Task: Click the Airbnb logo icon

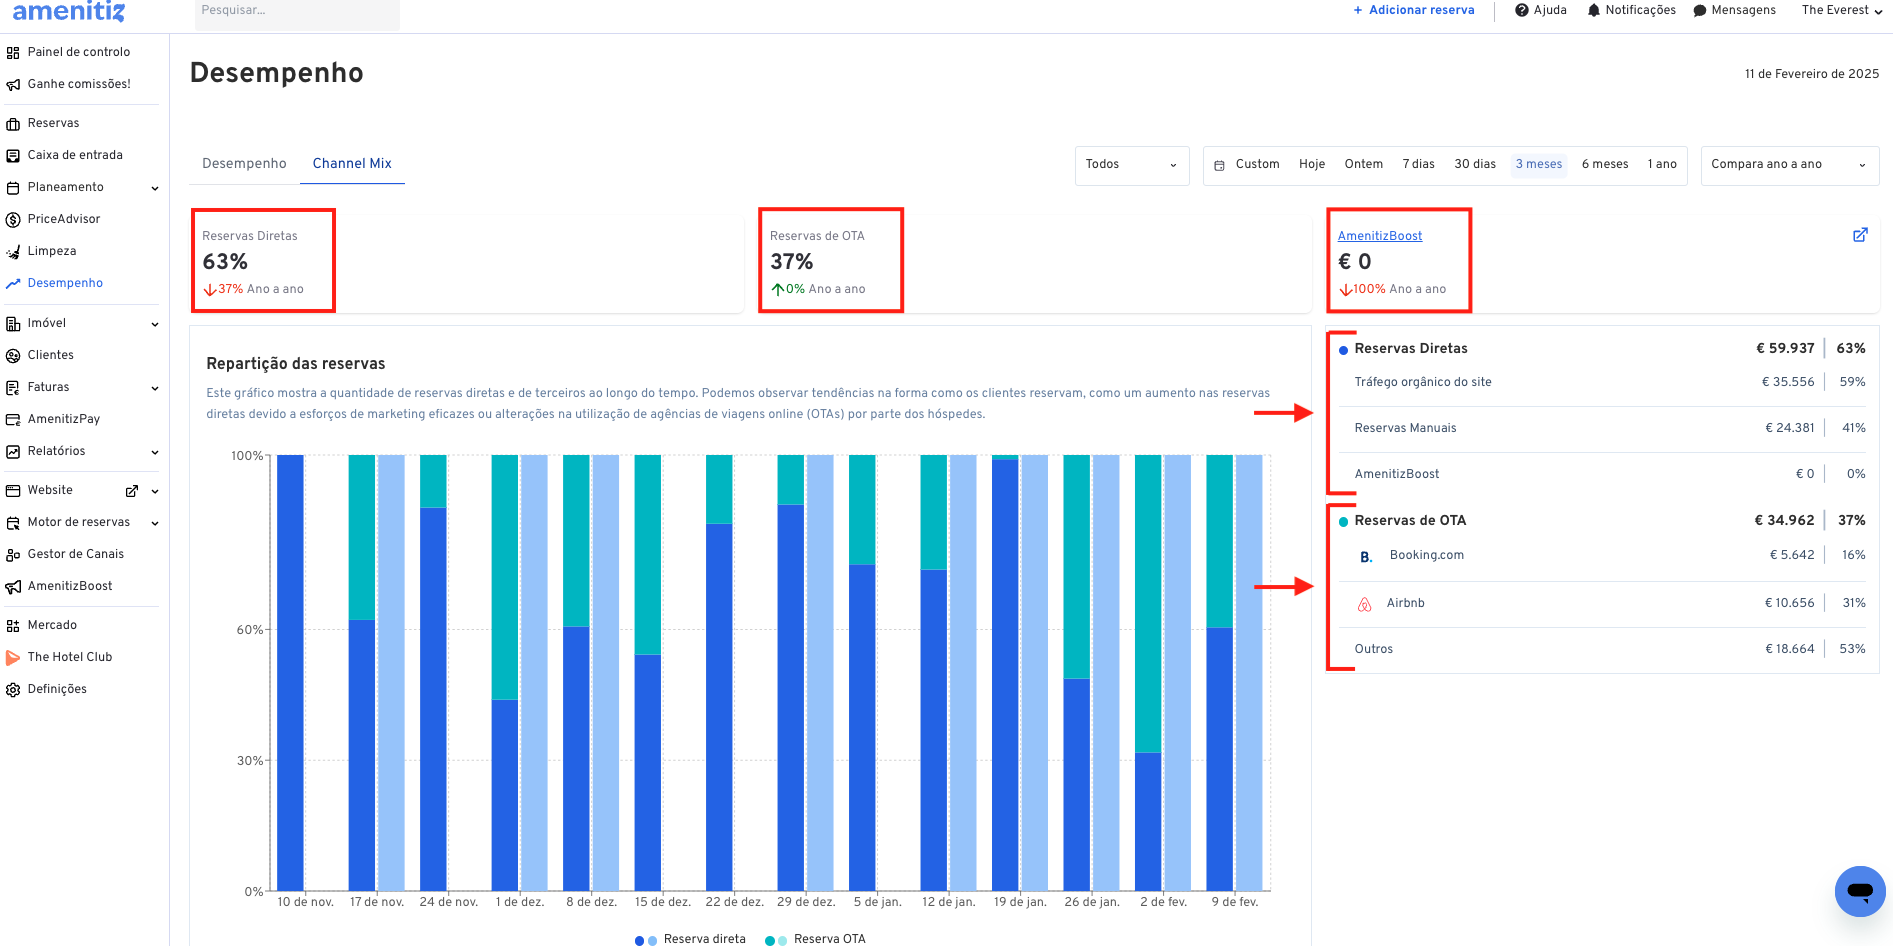Action: click(1364, 604)
